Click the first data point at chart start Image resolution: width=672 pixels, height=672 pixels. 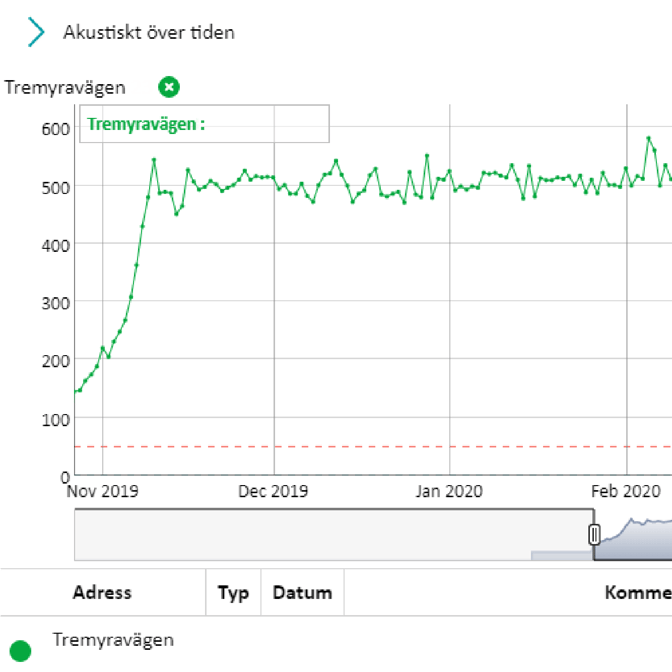pos(76,391)
